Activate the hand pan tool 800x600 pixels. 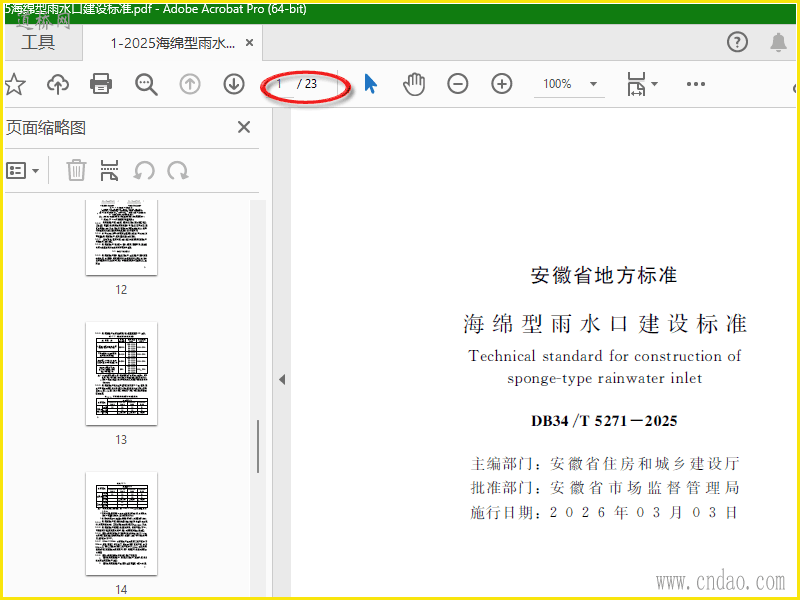[x=414, y=84]
